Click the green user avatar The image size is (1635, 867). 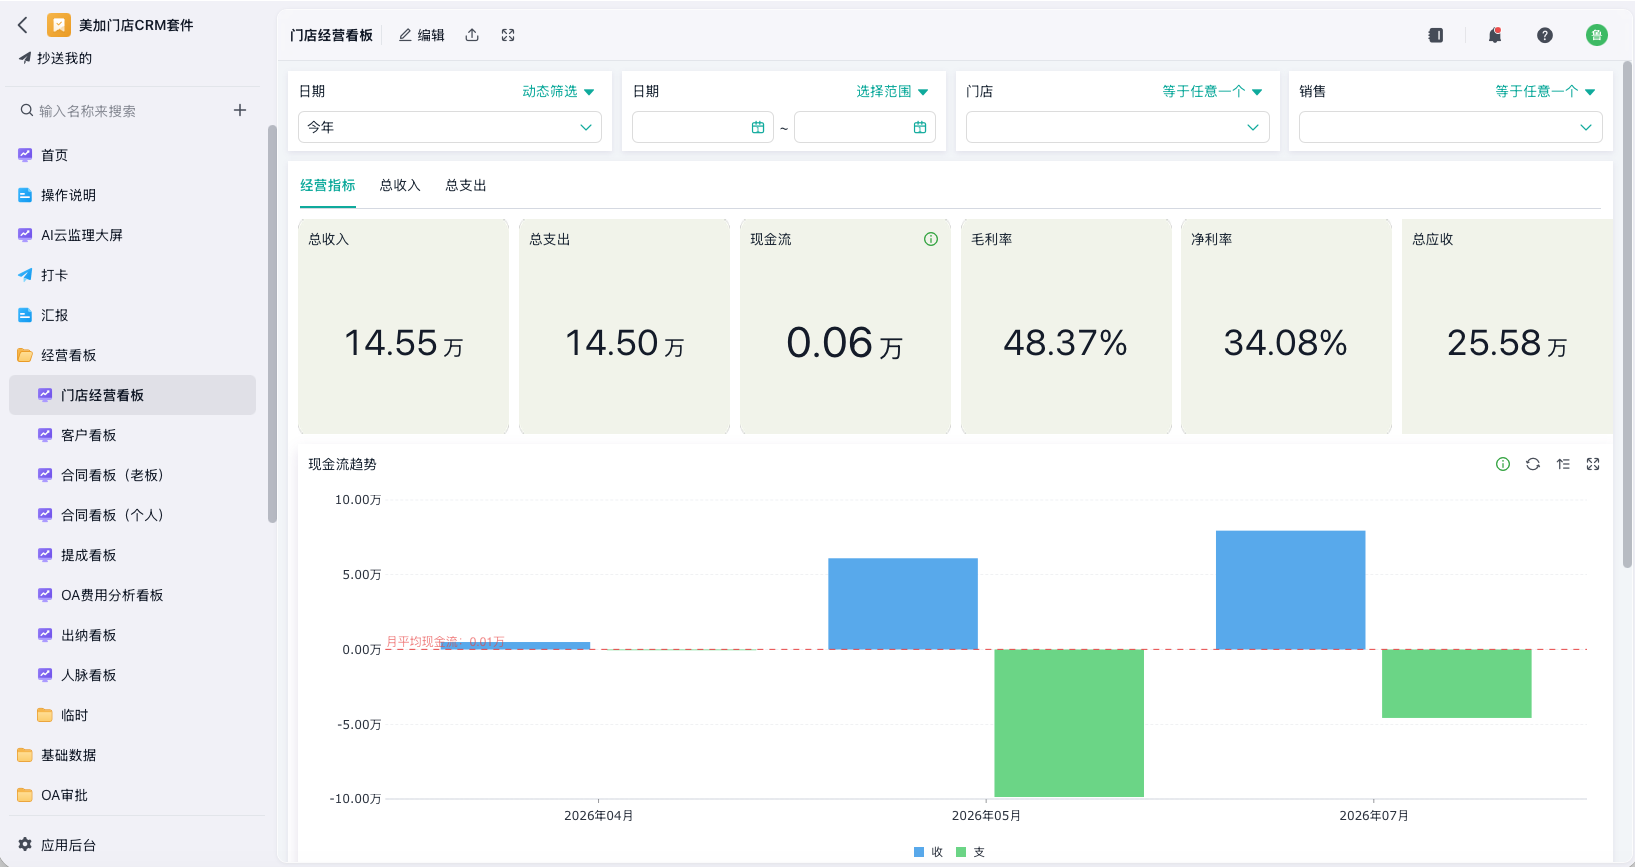pos(1597,35)
